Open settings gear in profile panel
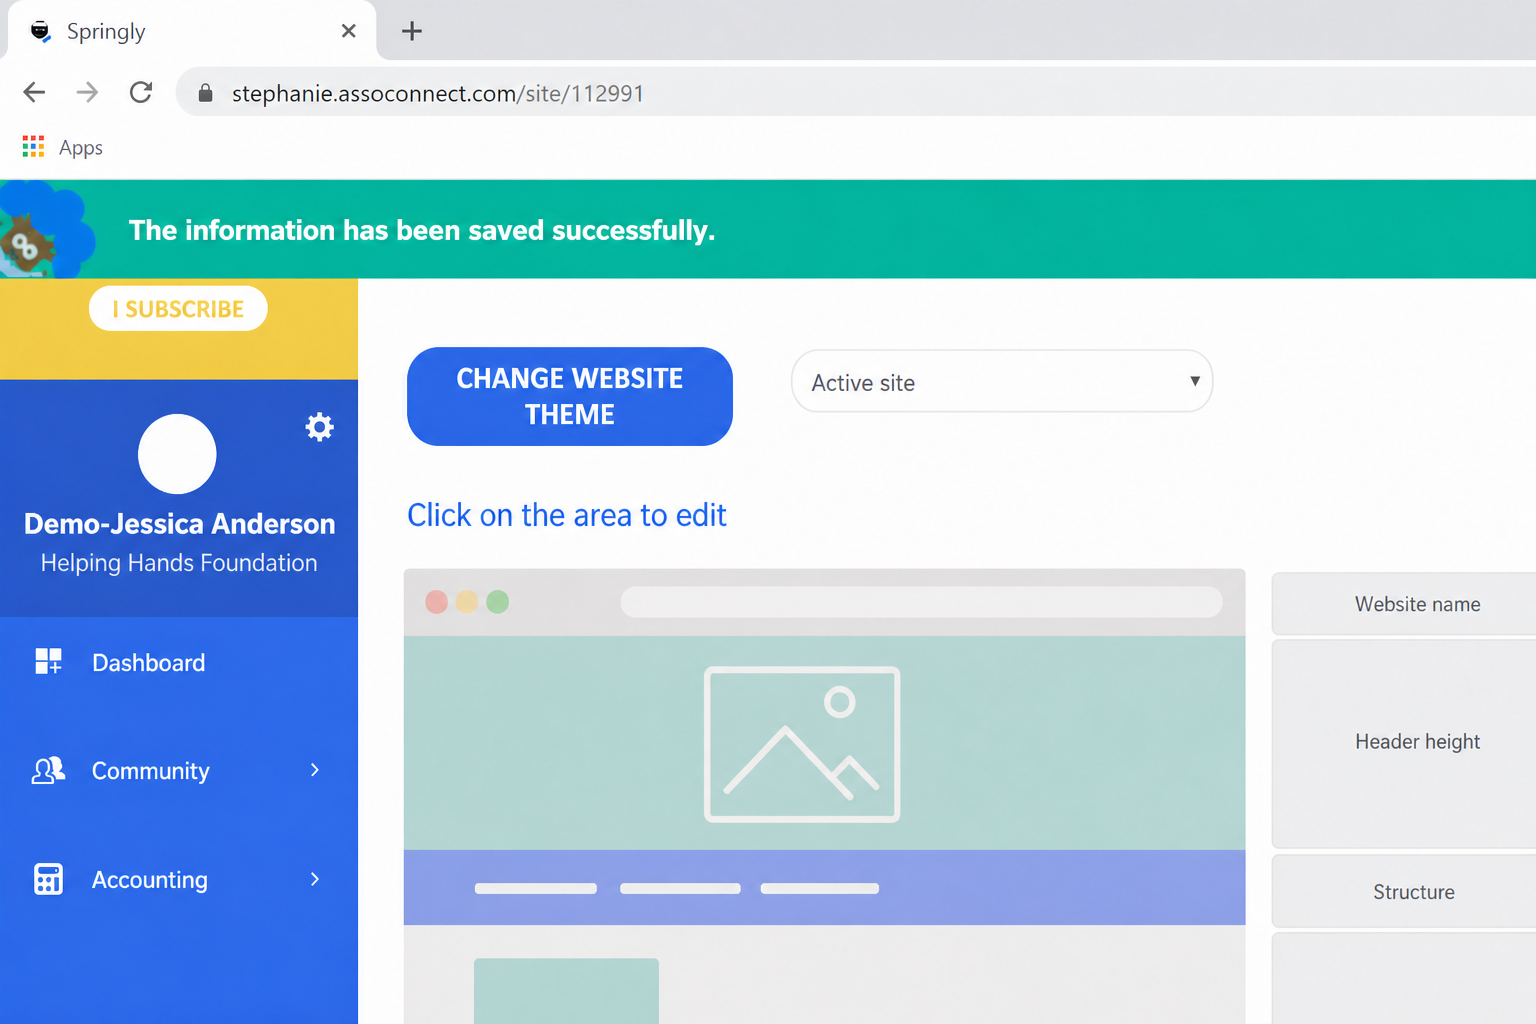 point(319,427)
